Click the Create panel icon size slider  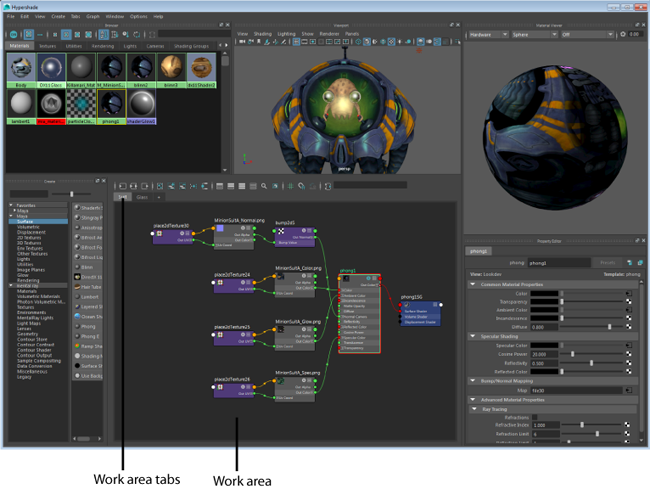pyautogui.click(x=72, y=194)
